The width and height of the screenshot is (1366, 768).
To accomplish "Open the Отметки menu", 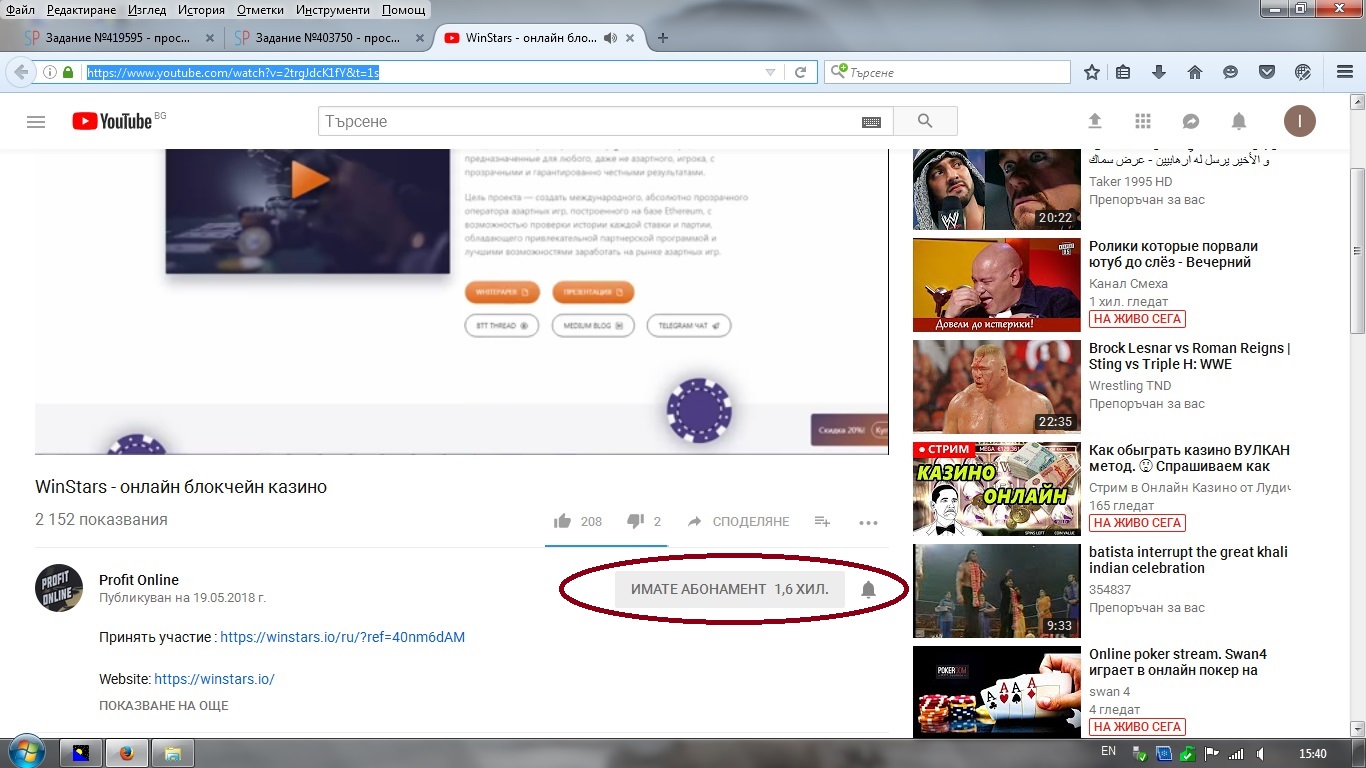I will click(260, 10).
